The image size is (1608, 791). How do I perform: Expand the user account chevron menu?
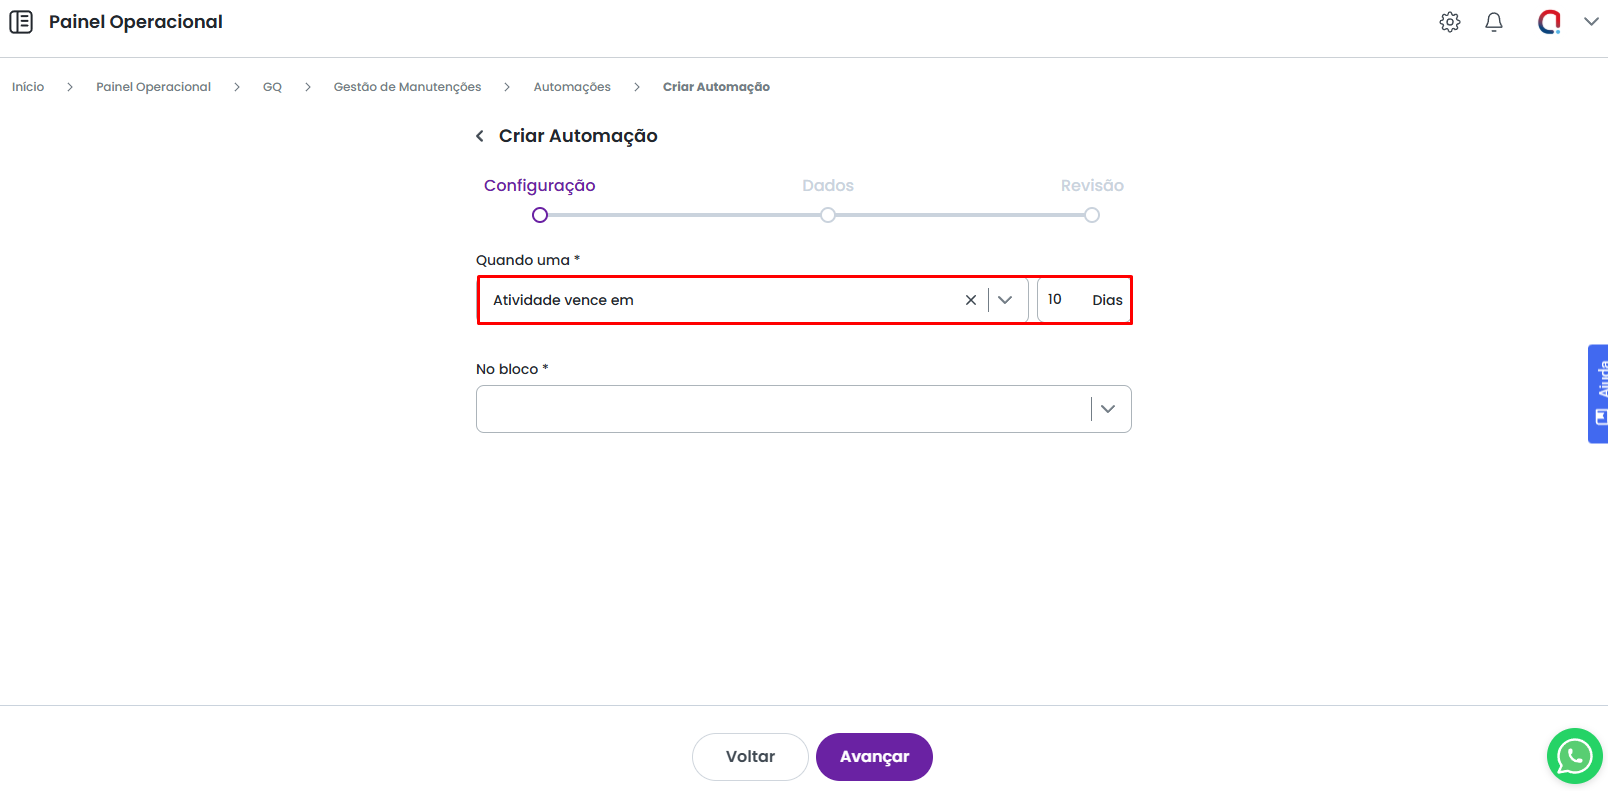1591,22
